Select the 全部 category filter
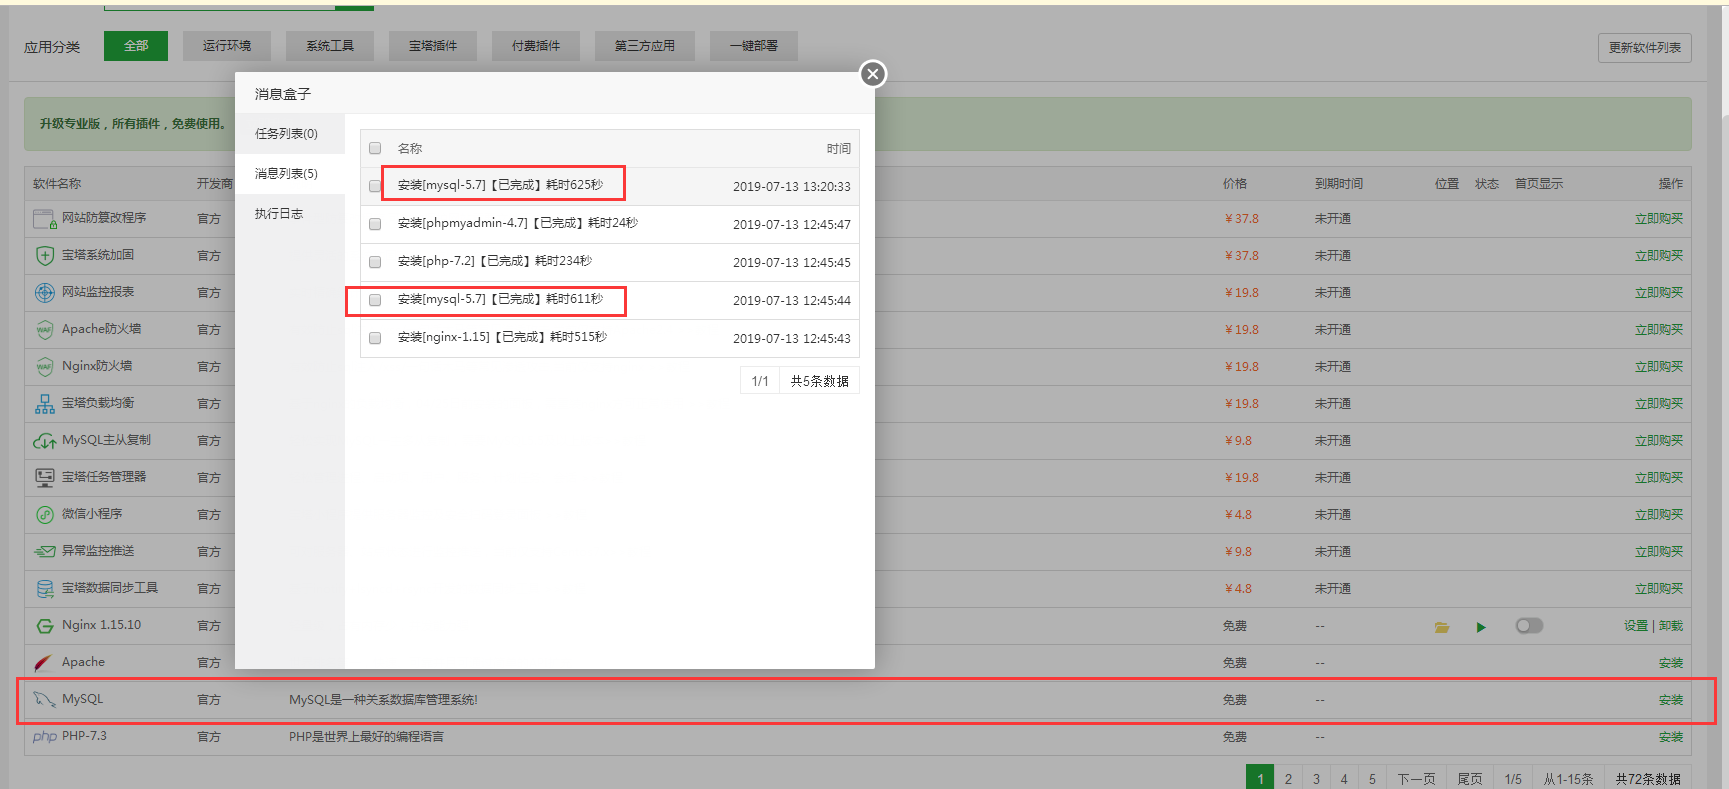The width and height of the screenshot is (1729, 789). [136, 46]
